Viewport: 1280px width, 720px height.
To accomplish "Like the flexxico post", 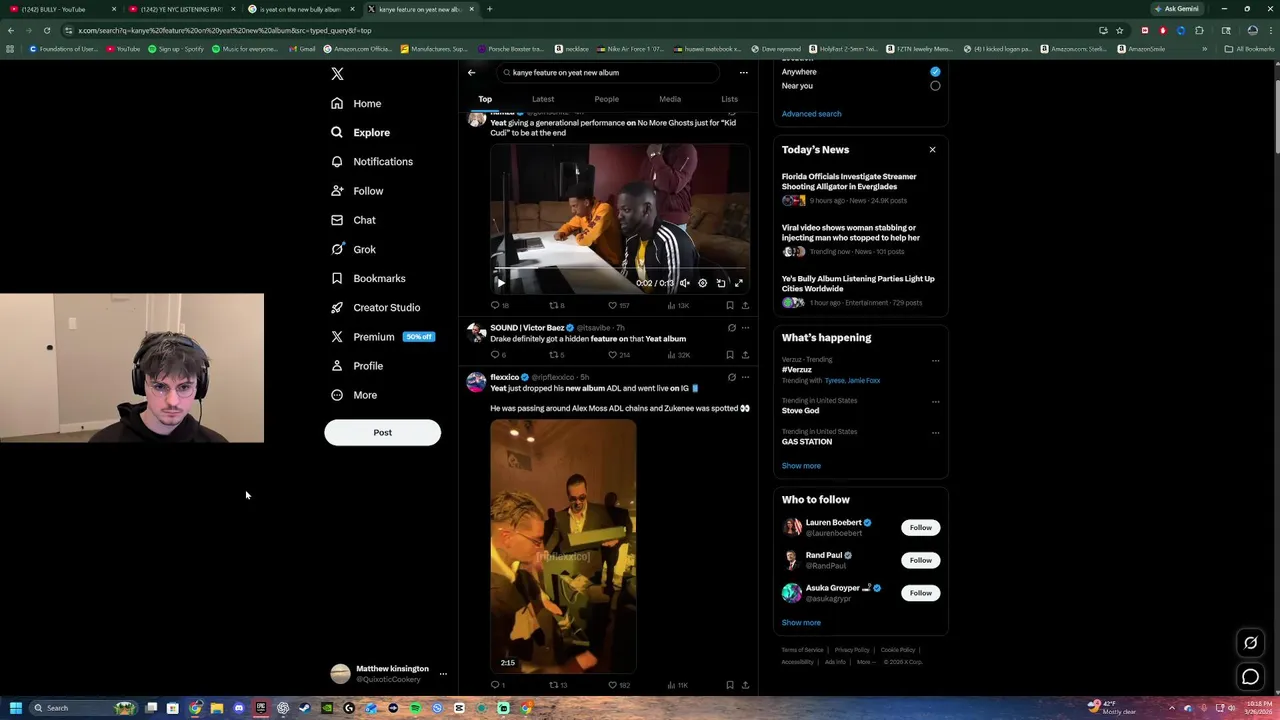I will [x=613, y=685].
